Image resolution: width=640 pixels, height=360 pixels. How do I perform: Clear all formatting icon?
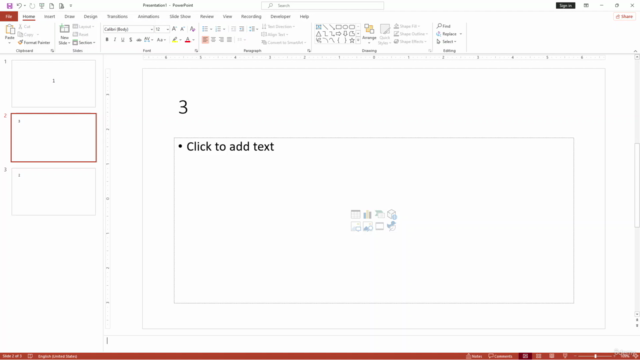tap(192, 29)
